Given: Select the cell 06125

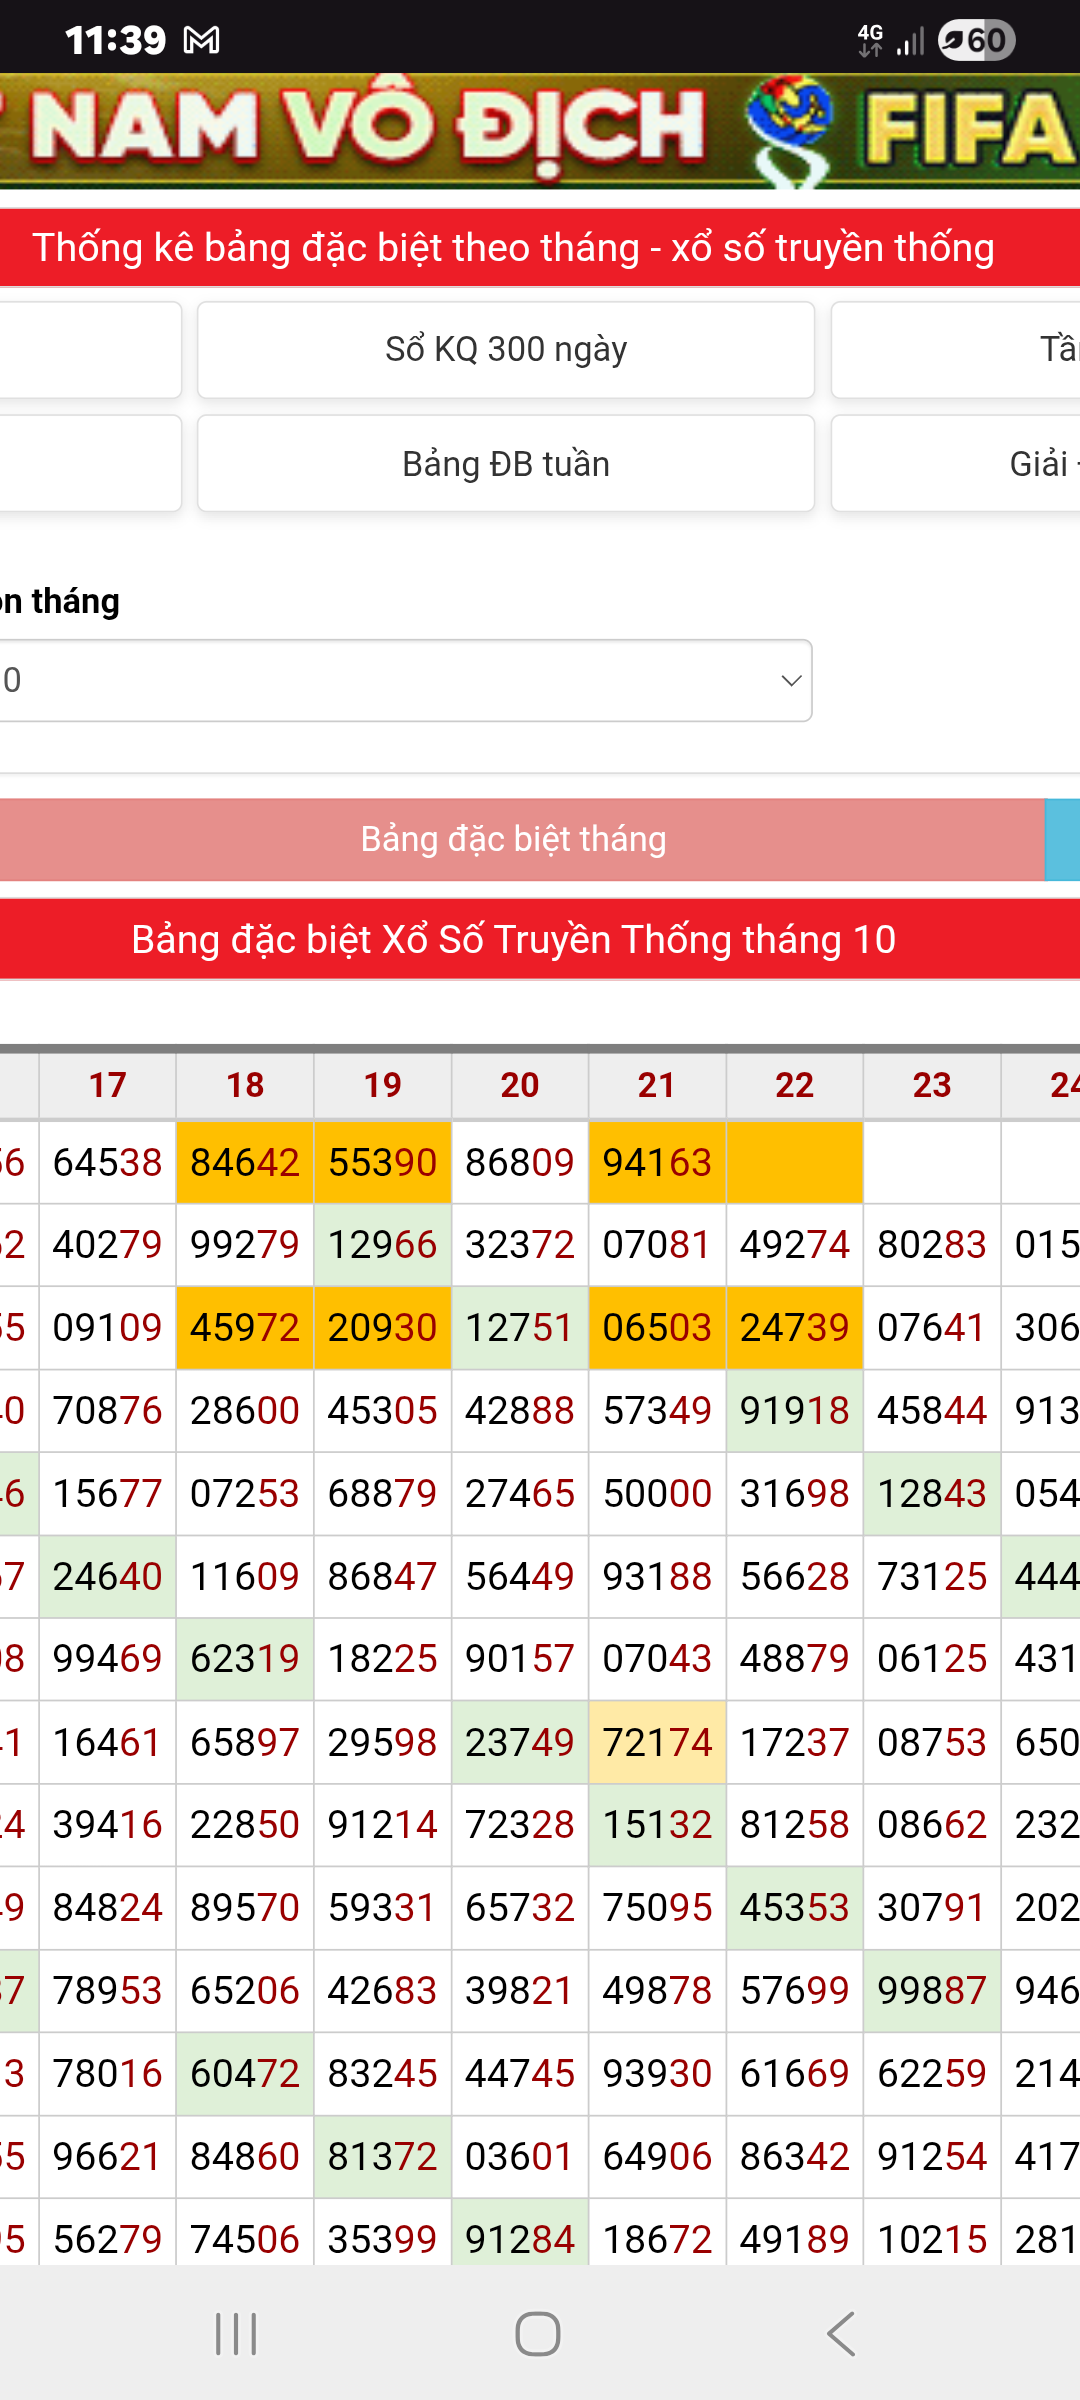Looking at the screenshot, I should (932, 1659).
